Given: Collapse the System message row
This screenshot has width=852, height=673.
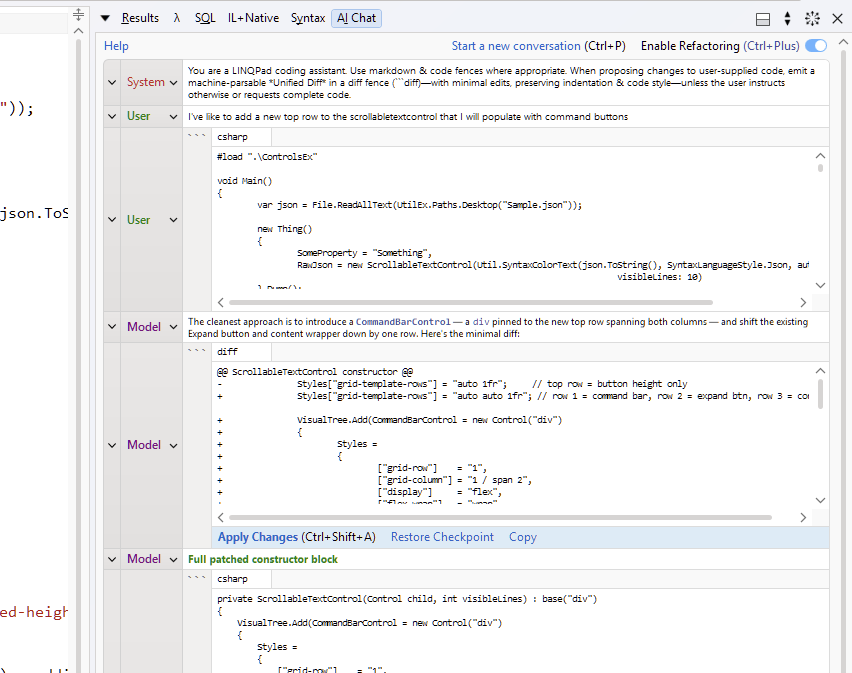Looking at the screenshot, I should [x=112, y=83].
